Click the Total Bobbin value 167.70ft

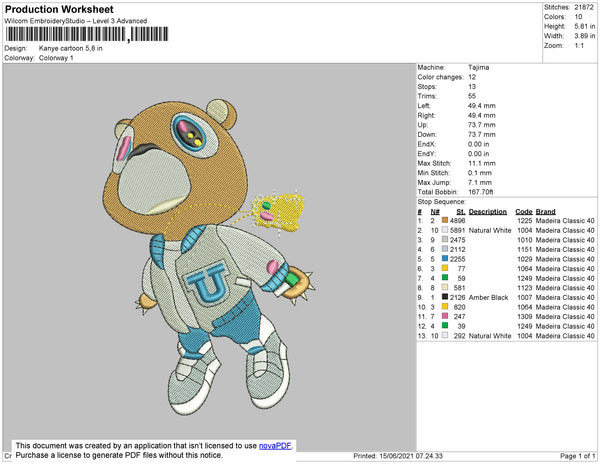(481, 192)
